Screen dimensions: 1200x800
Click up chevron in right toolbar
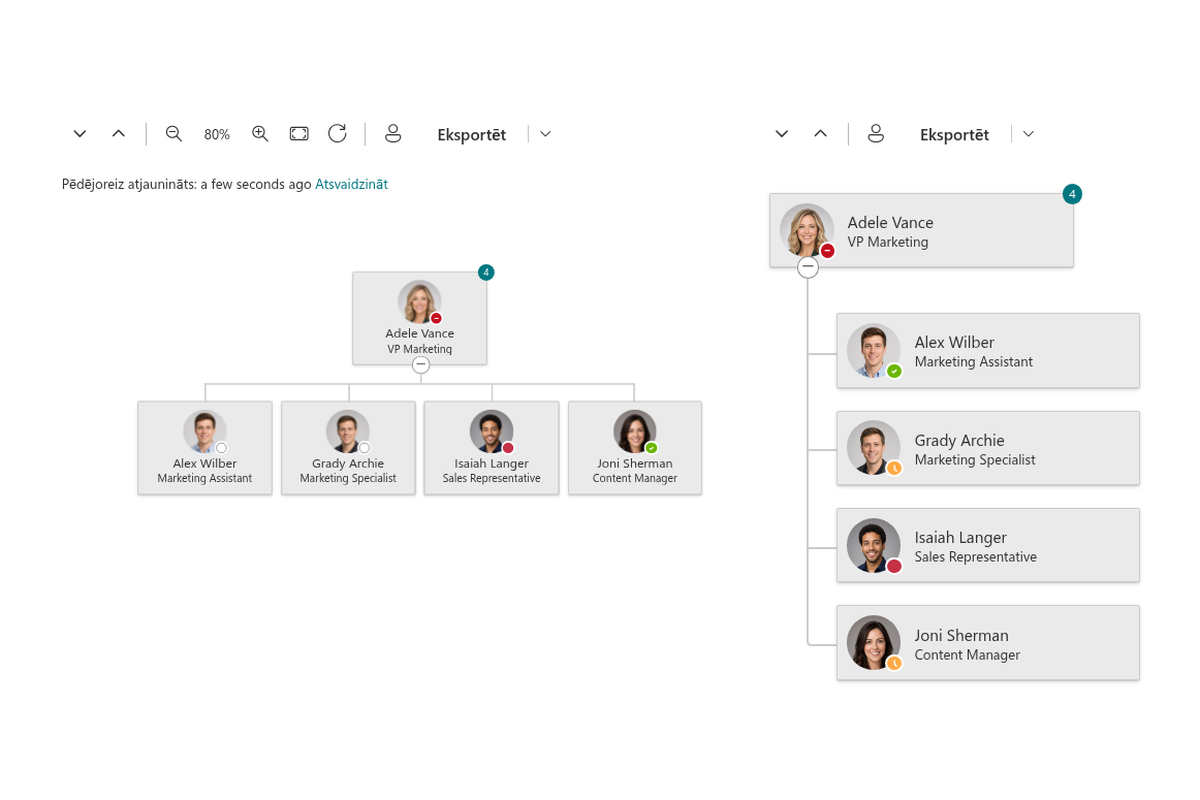(x=820, y=134)
